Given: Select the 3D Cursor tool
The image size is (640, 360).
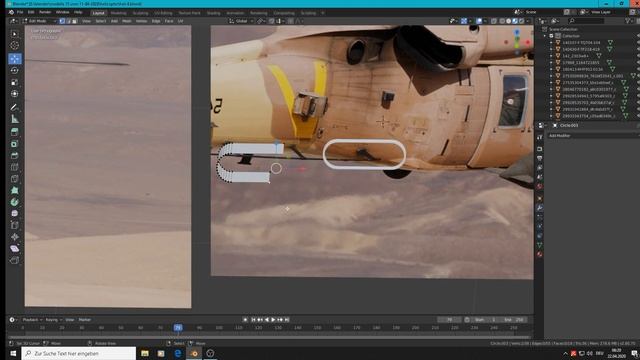Looking at the screenshot, I should click(15, 46).
